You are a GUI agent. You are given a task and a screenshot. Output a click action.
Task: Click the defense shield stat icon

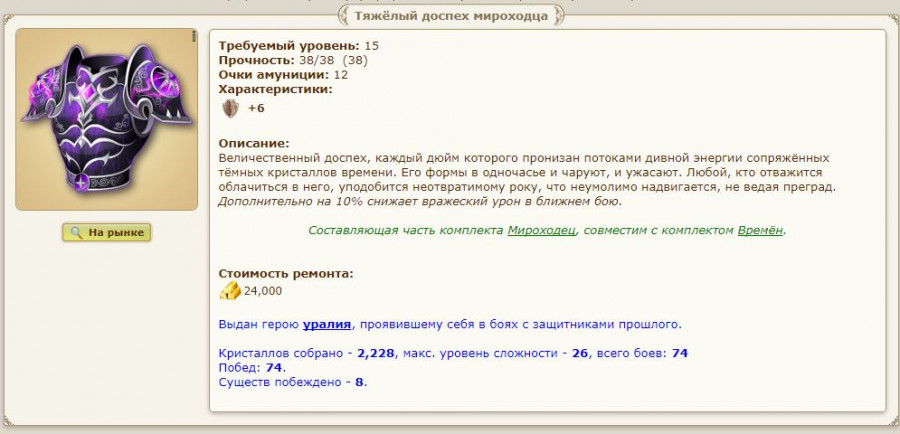230,108
